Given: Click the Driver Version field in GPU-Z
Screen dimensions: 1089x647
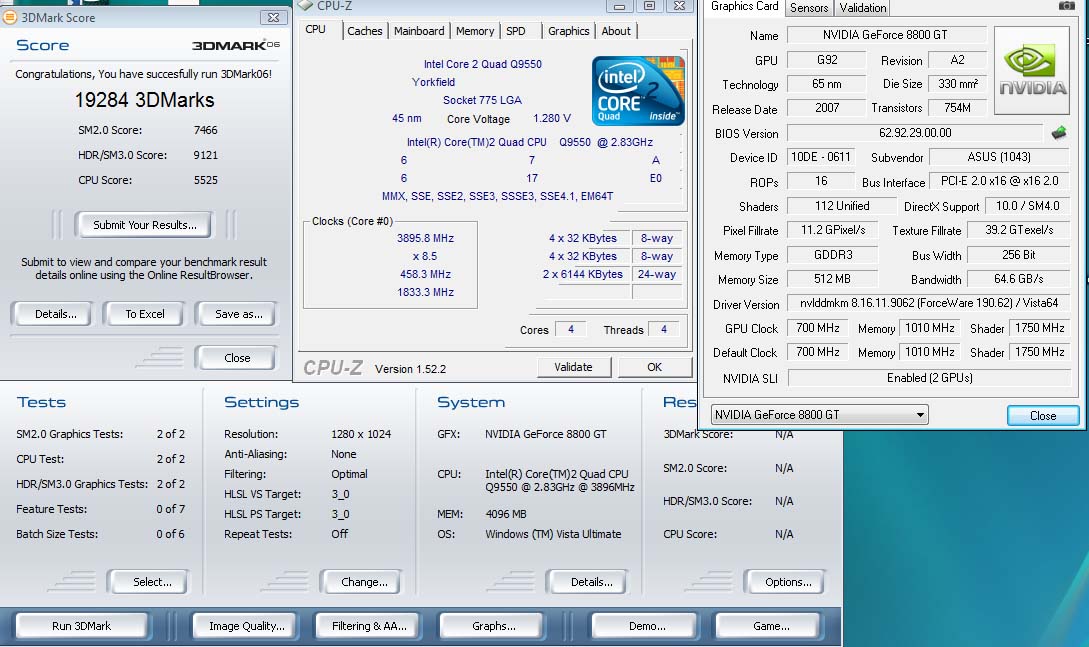Looking at the screenshot, I should tap(929, 303).
